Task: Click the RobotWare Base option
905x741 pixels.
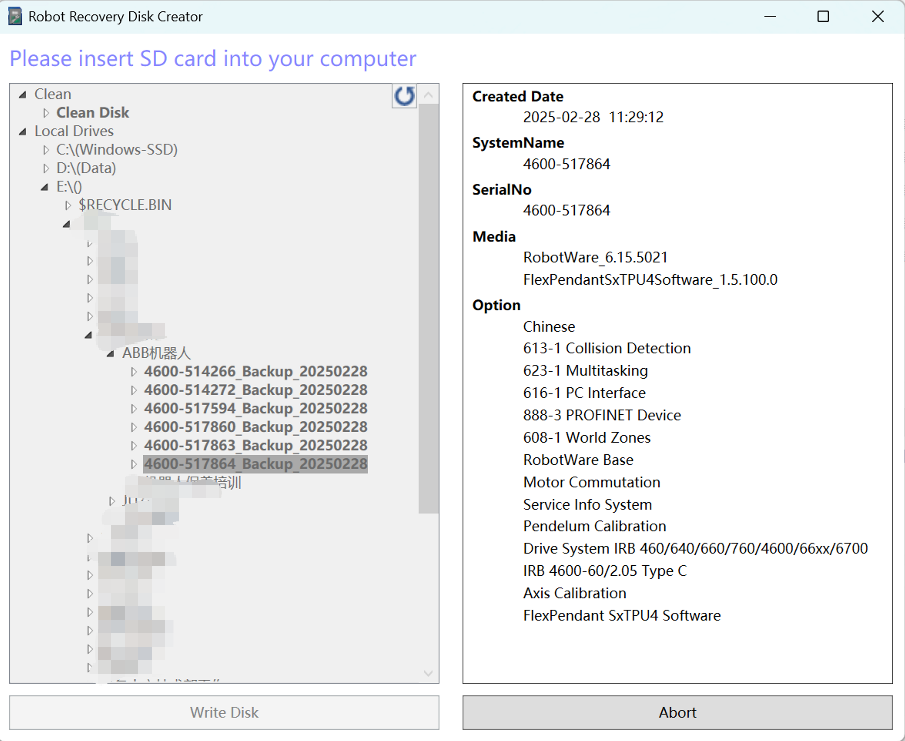Action: click(578, 460)
